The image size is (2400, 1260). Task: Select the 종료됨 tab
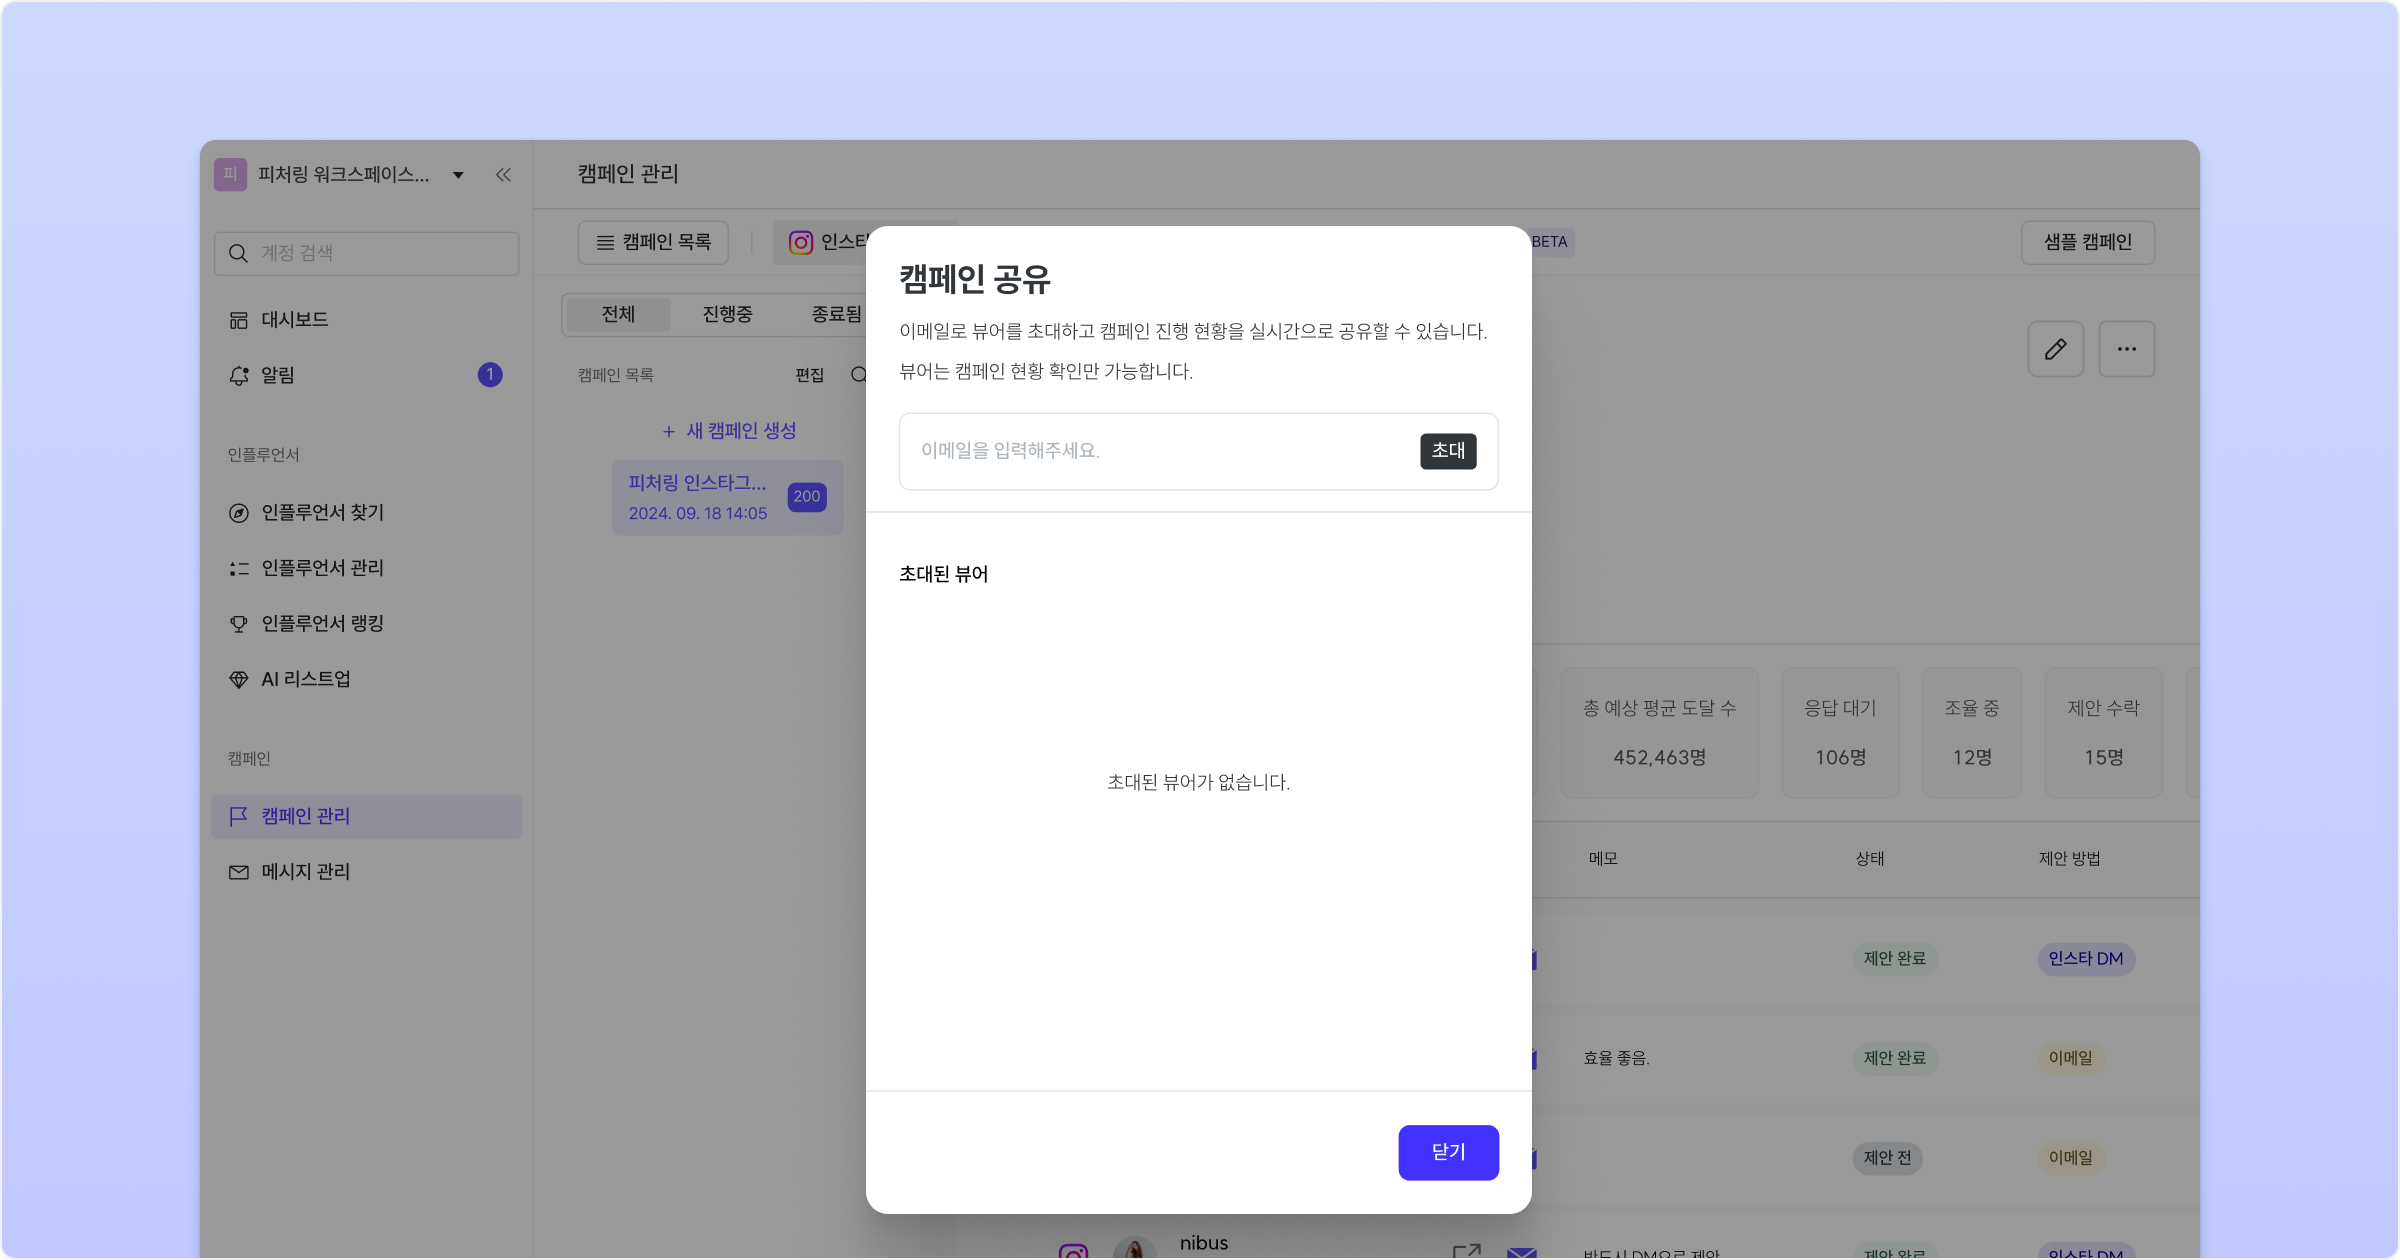836,314
